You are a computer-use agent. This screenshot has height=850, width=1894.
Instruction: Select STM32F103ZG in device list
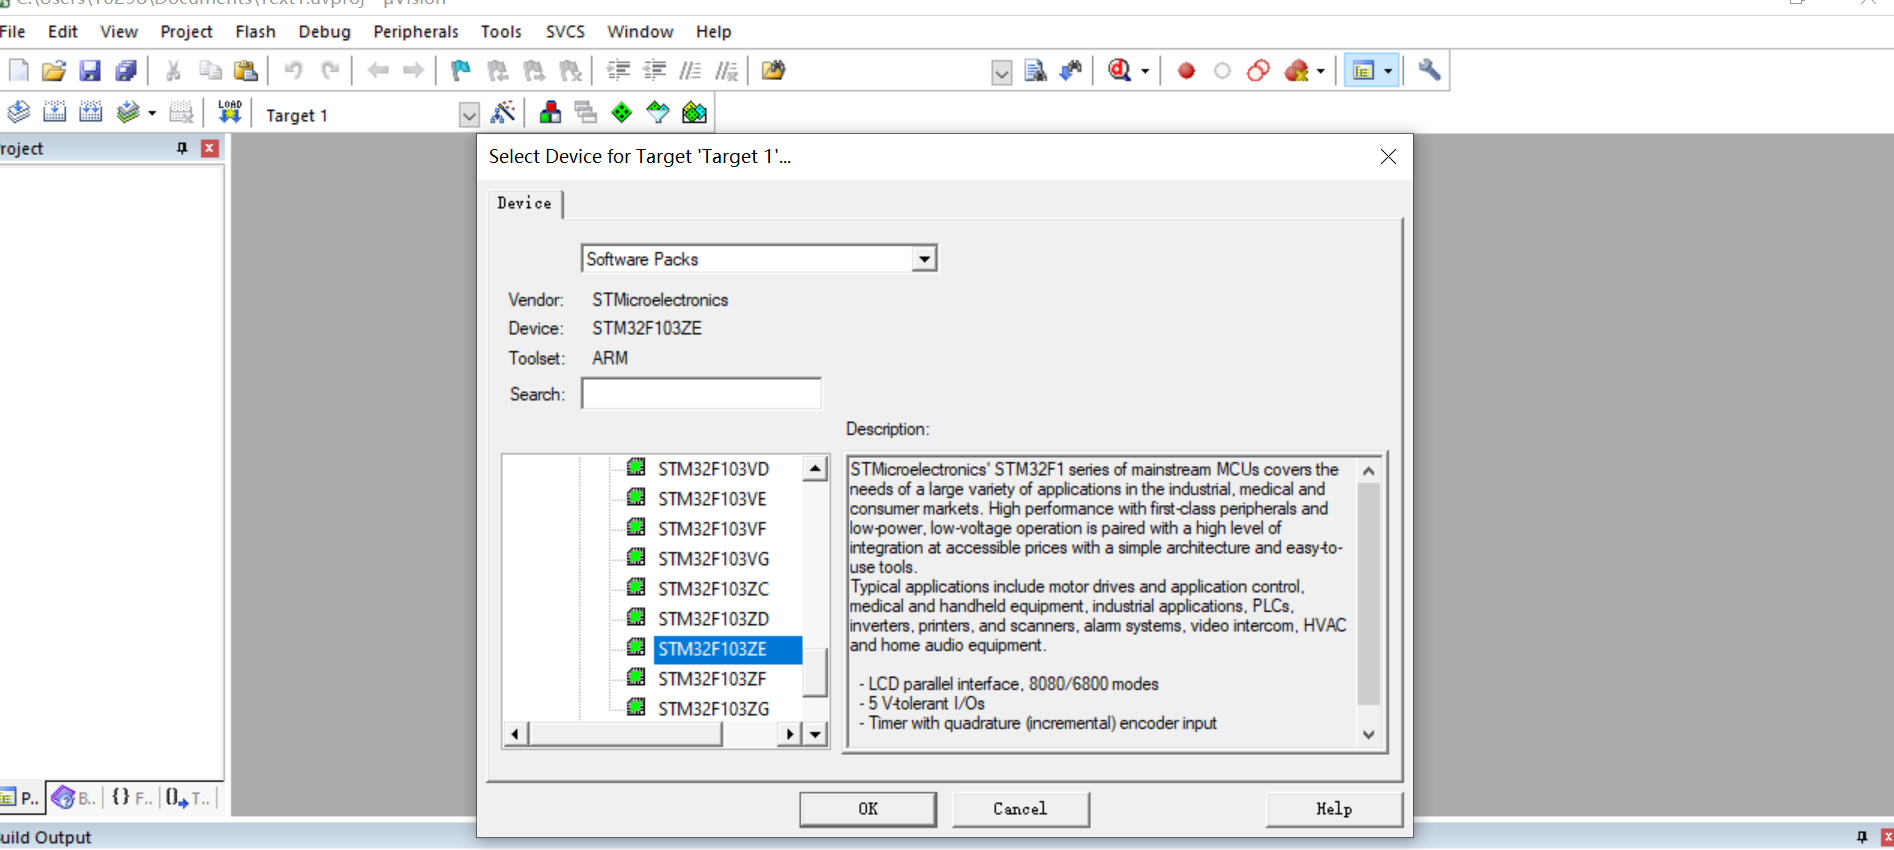point(714,709)
